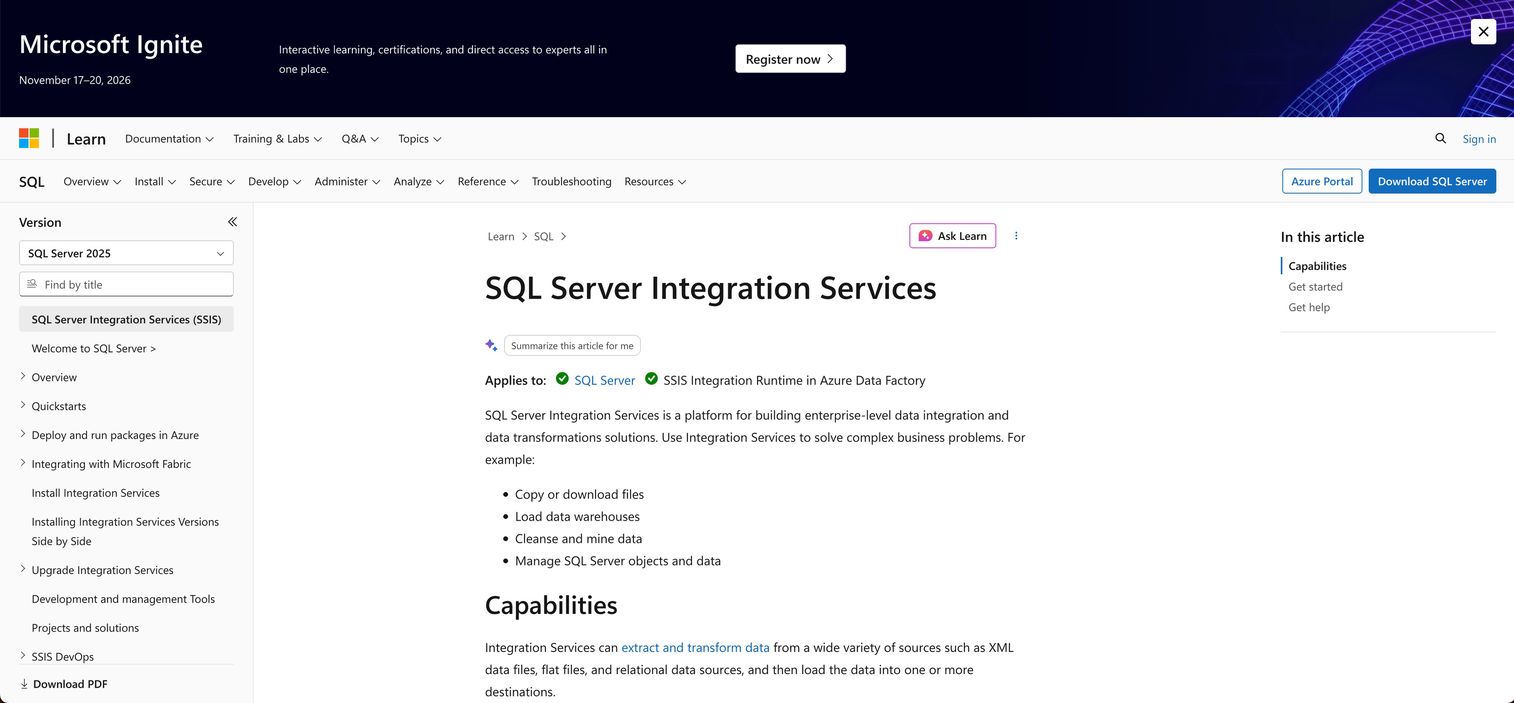This screenshot has height=703, width=1514.
Task: Select Install Integration Services in sidebar
Action: click(96, 493)
